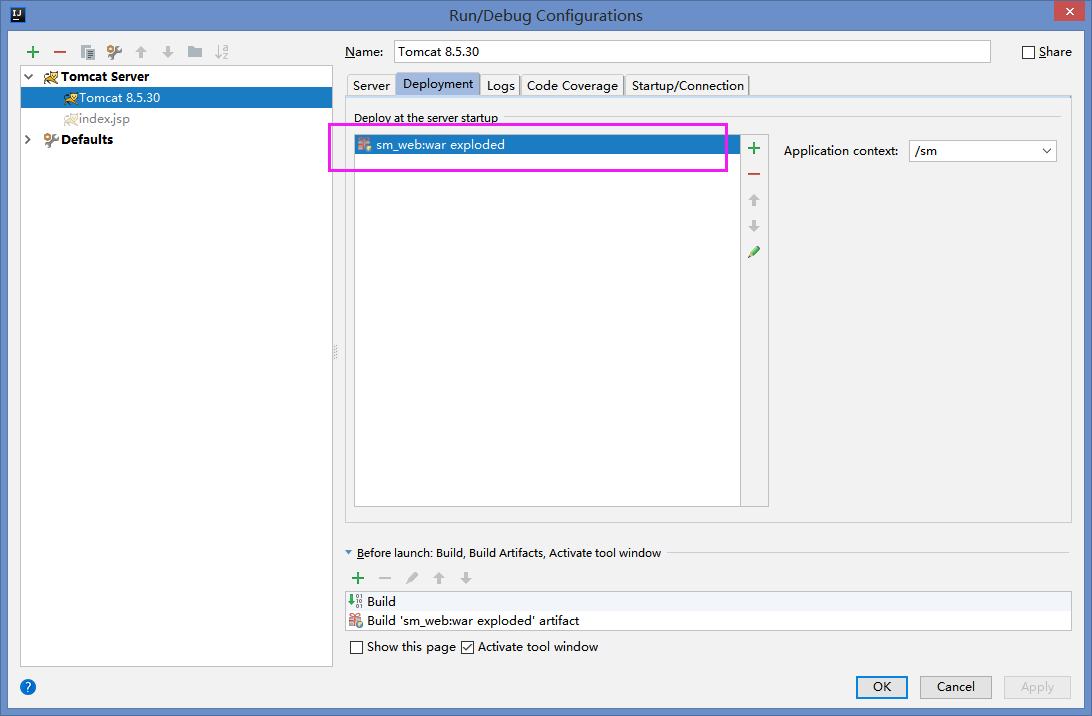The image size is (1092, 716).
Task: Move before launch task down arrow
Action: point(466,578)
